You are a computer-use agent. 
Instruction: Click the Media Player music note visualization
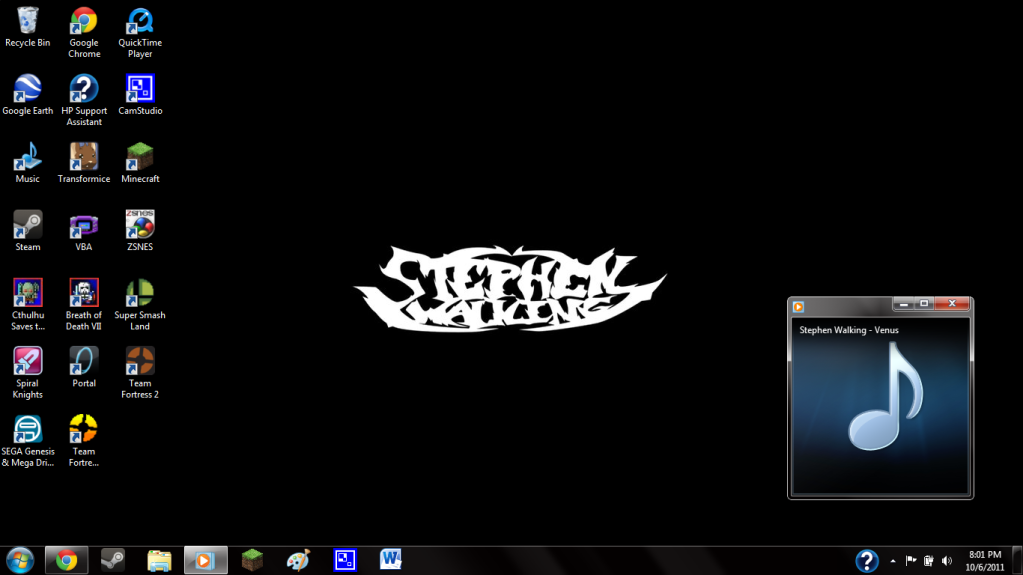click(885, 396)
